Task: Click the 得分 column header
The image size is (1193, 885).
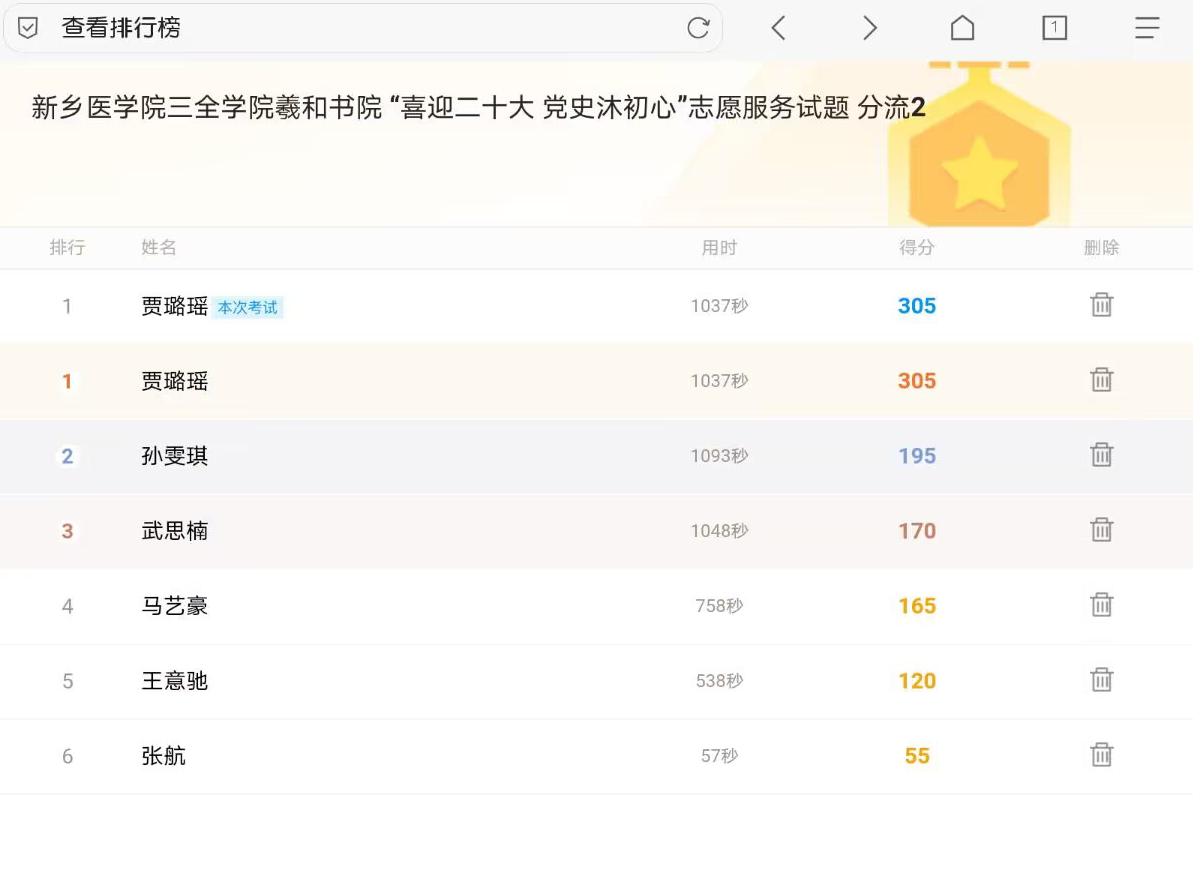Action: [x=916, y=248]
